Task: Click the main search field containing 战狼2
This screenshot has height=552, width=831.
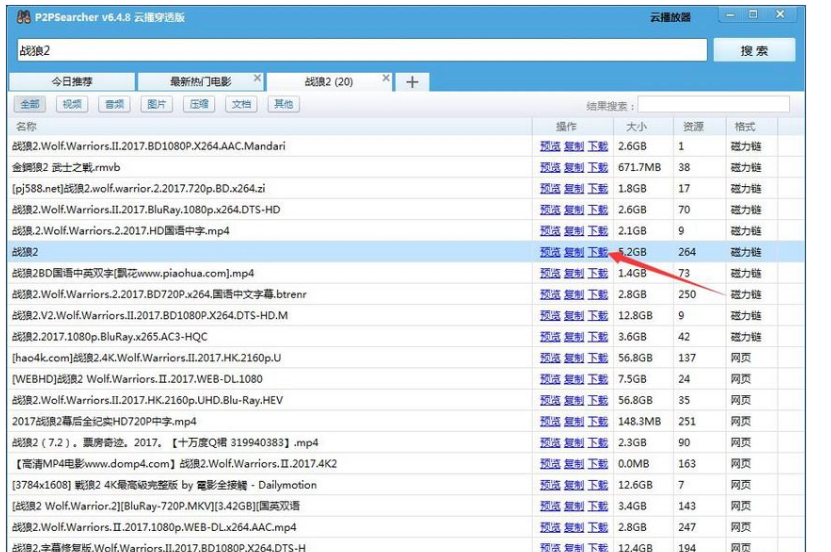Action: point(360,50)
